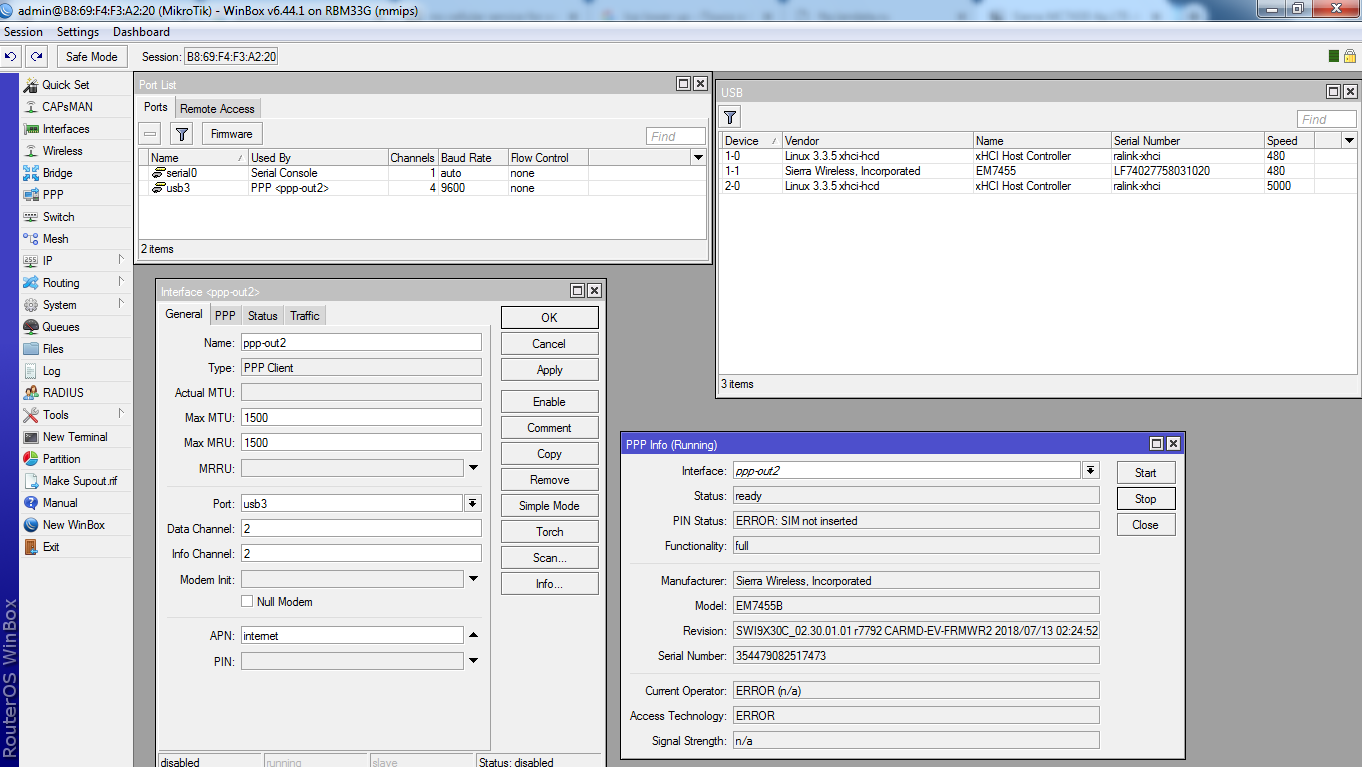Click the remove minus button in Port List
The image size is (1362, 767).
(150, 134)
